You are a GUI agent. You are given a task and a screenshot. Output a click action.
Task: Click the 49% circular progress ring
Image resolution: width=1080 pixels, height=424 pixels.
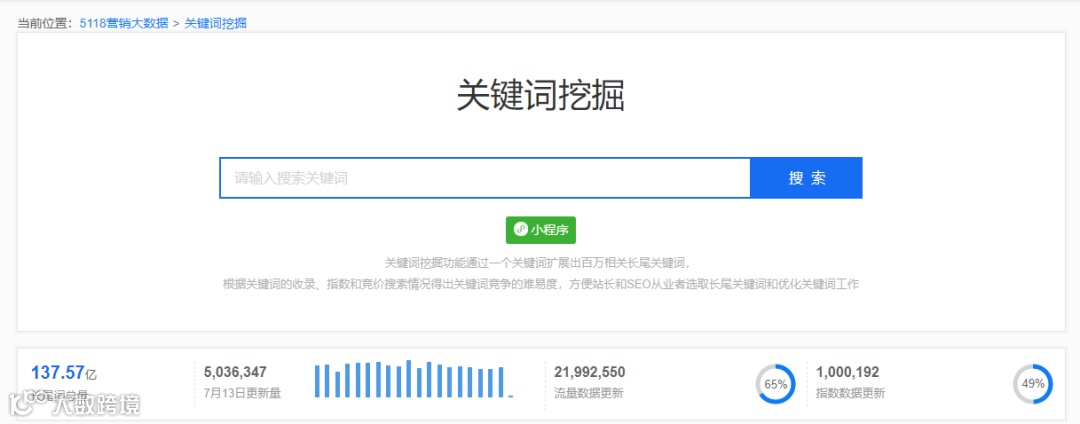[x=1032, y=384]
